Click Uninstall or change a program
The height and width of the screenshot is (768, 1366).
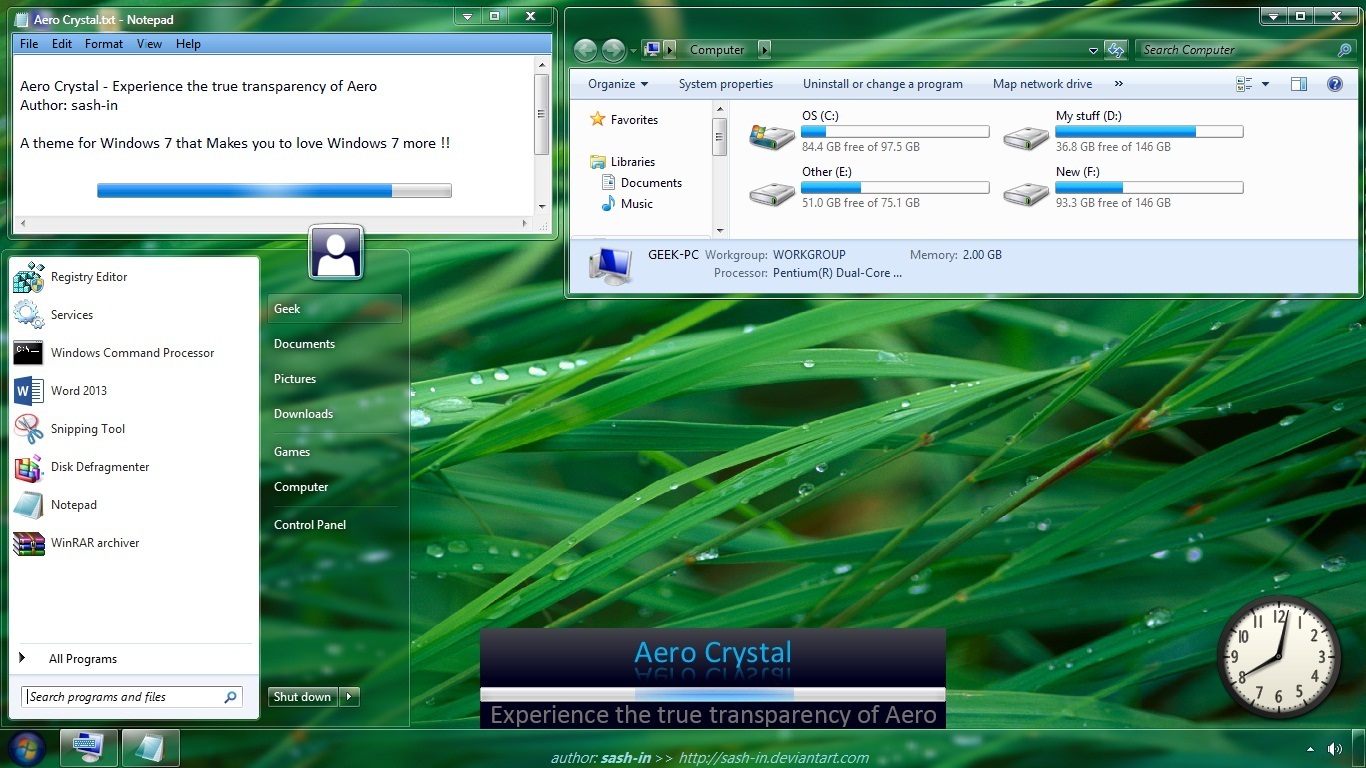pos(883,84)
